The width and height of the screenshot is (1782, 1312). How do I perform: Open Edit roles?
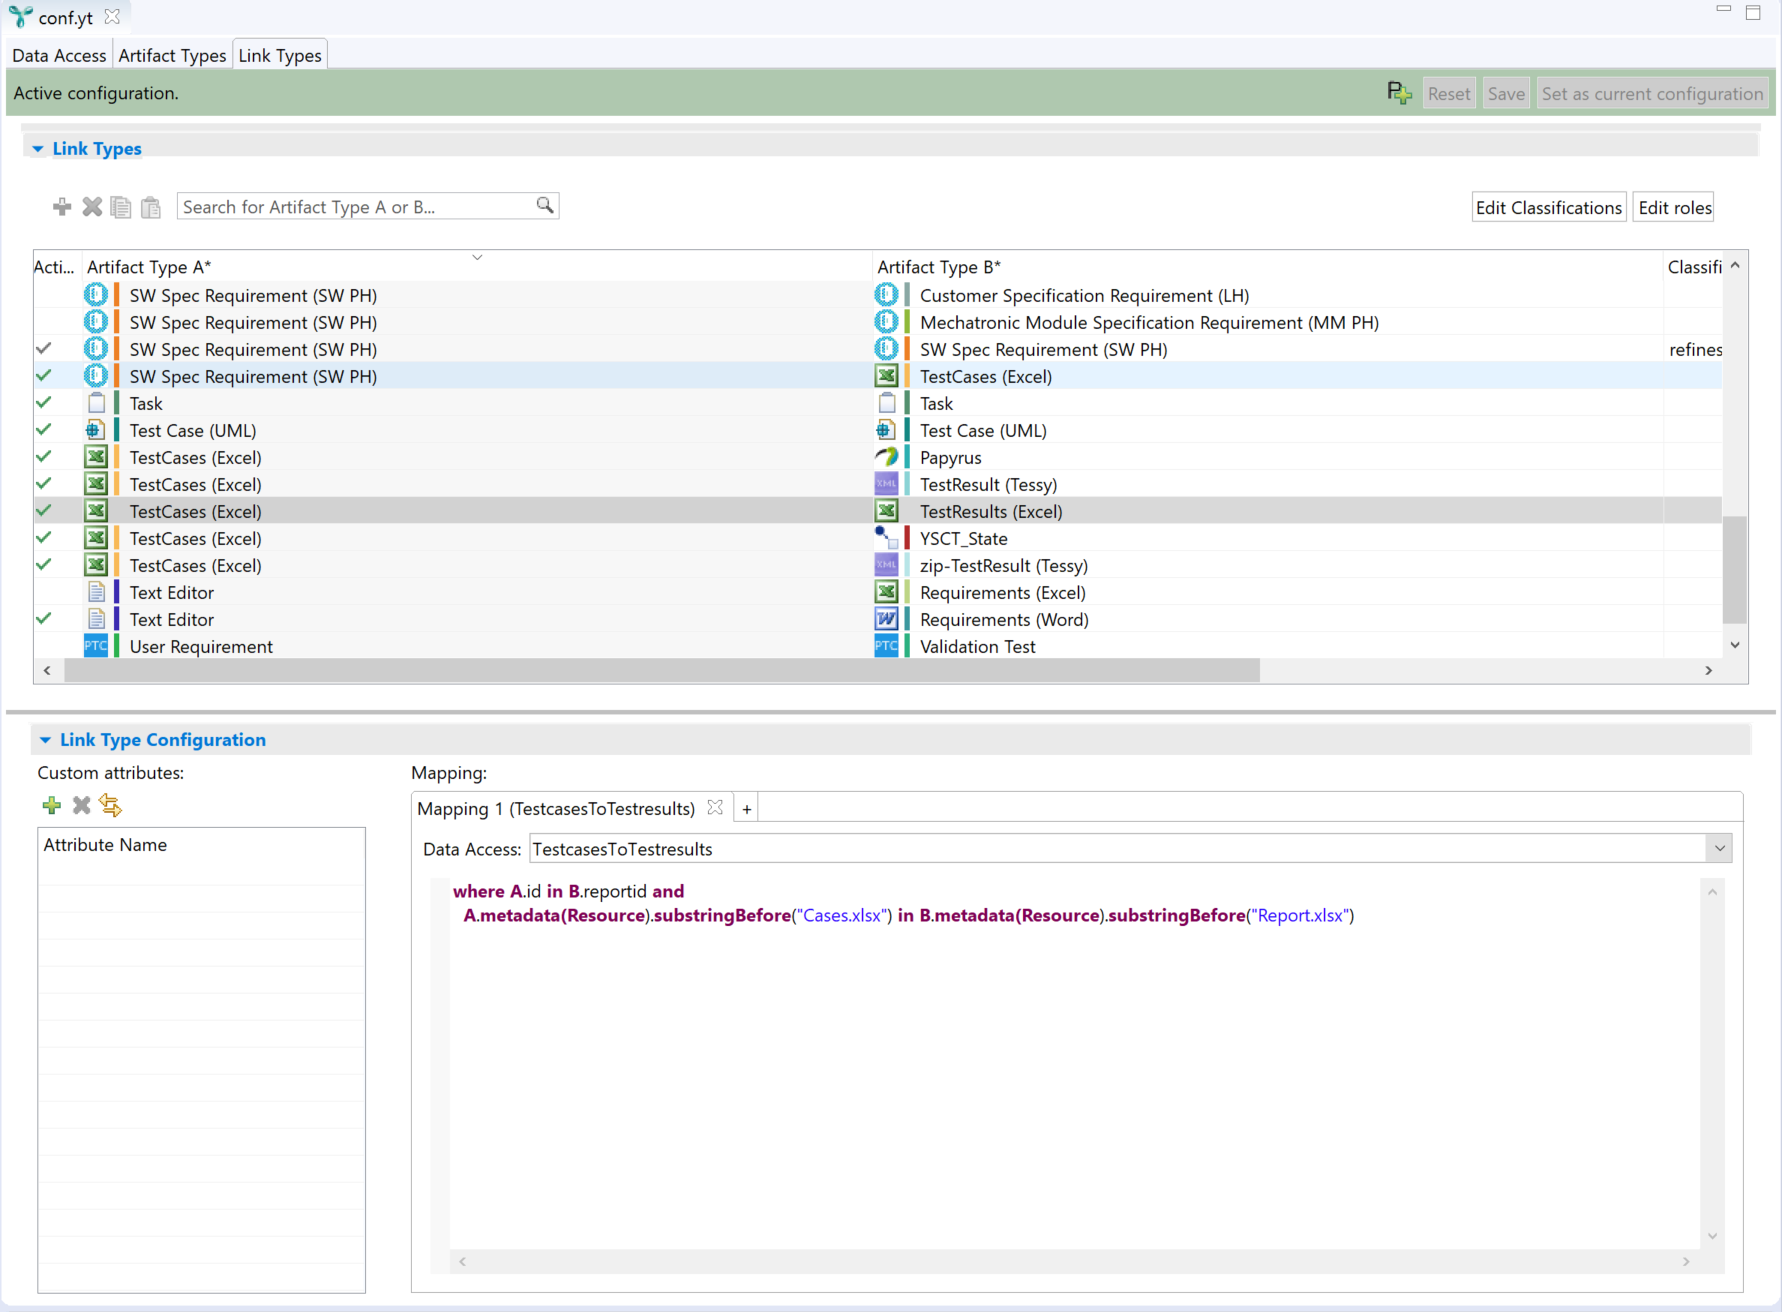[x=1675, y=208]
